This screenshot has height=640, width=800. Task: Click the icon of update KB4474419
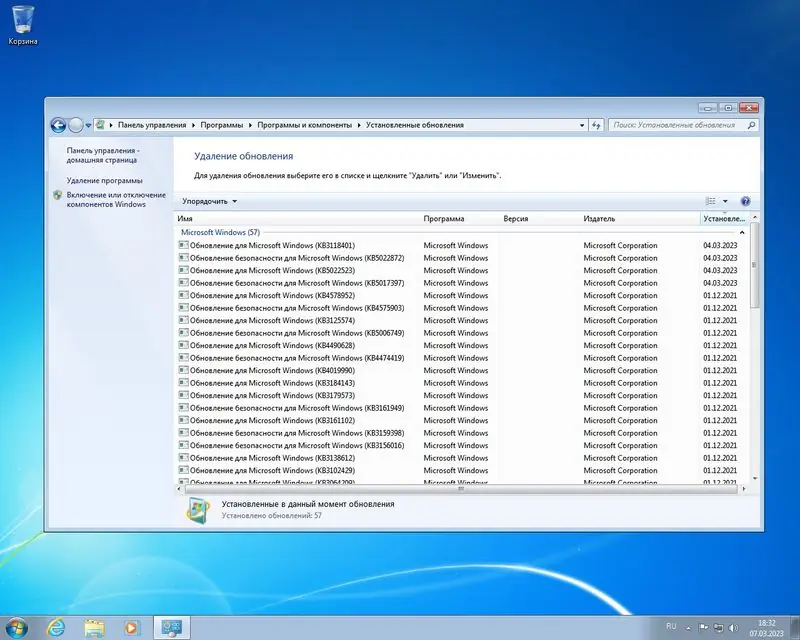183,358
